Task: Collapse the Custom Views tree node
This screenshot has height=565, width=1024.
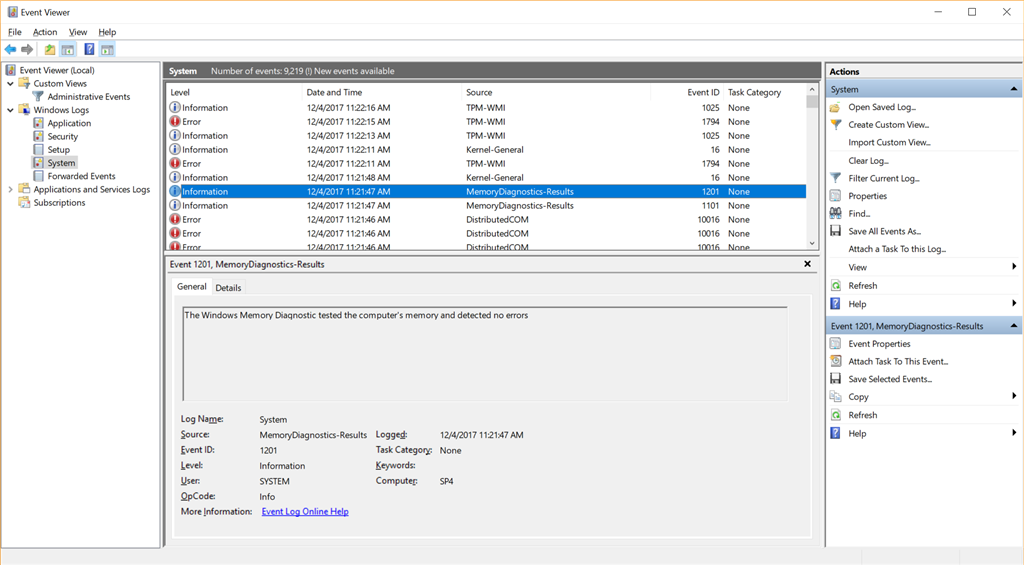Action: 10,84
